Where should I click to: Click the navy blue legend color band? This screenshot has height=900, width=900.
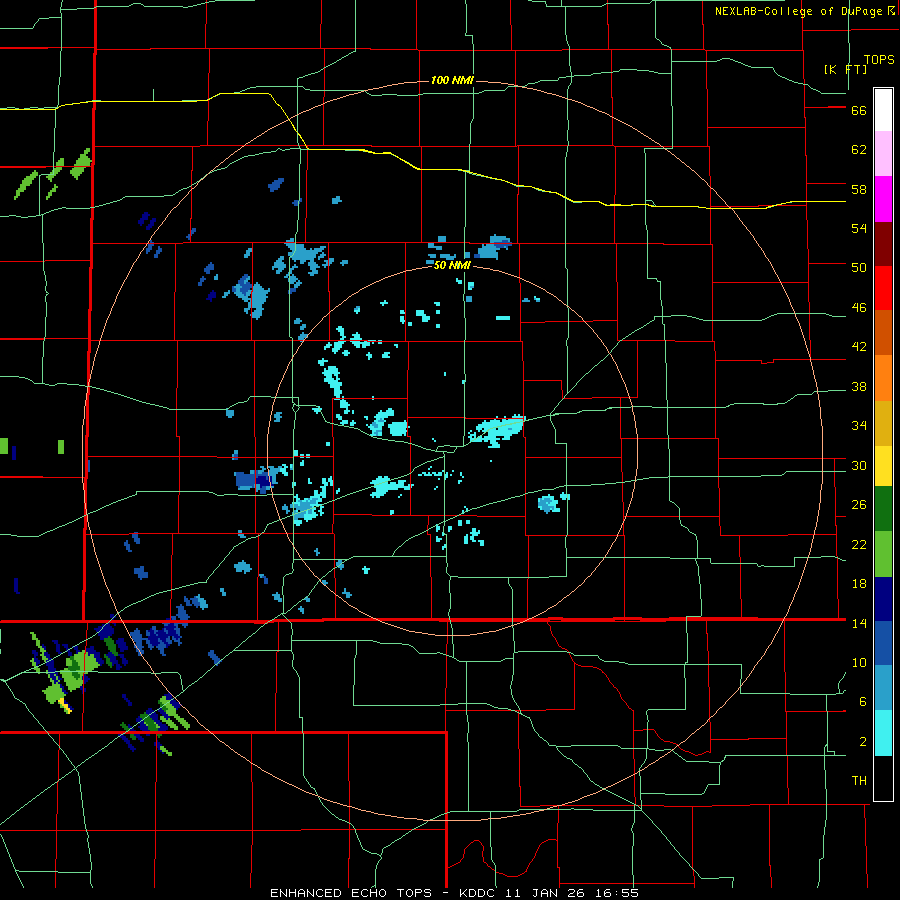tap(883, 599)
